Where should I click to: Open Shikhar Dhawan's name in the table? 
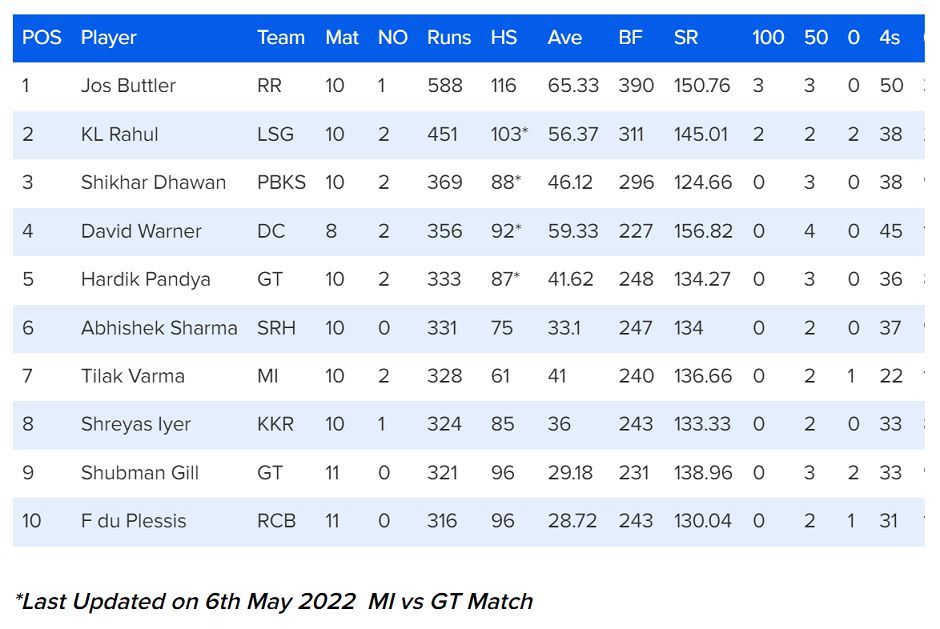[153, 182]
